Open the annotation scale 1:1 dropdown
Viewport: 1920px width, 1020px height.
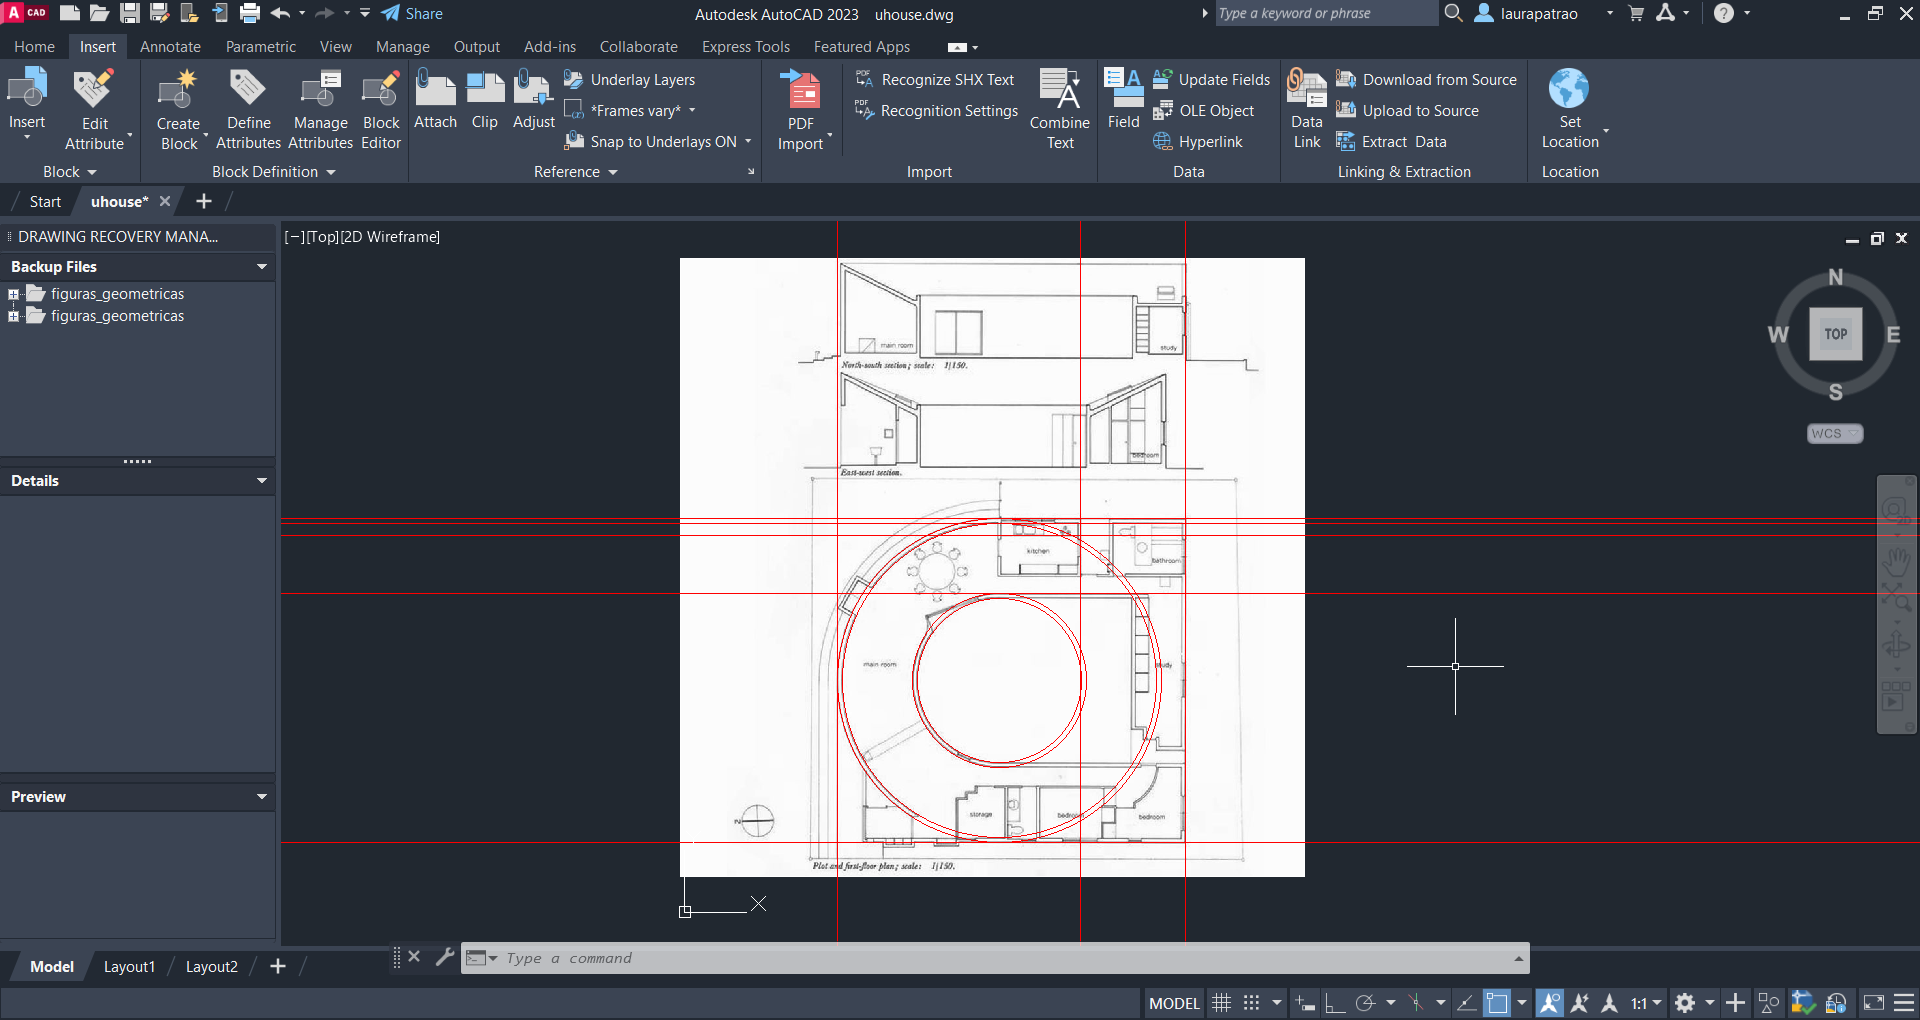coord(1646,1003)
